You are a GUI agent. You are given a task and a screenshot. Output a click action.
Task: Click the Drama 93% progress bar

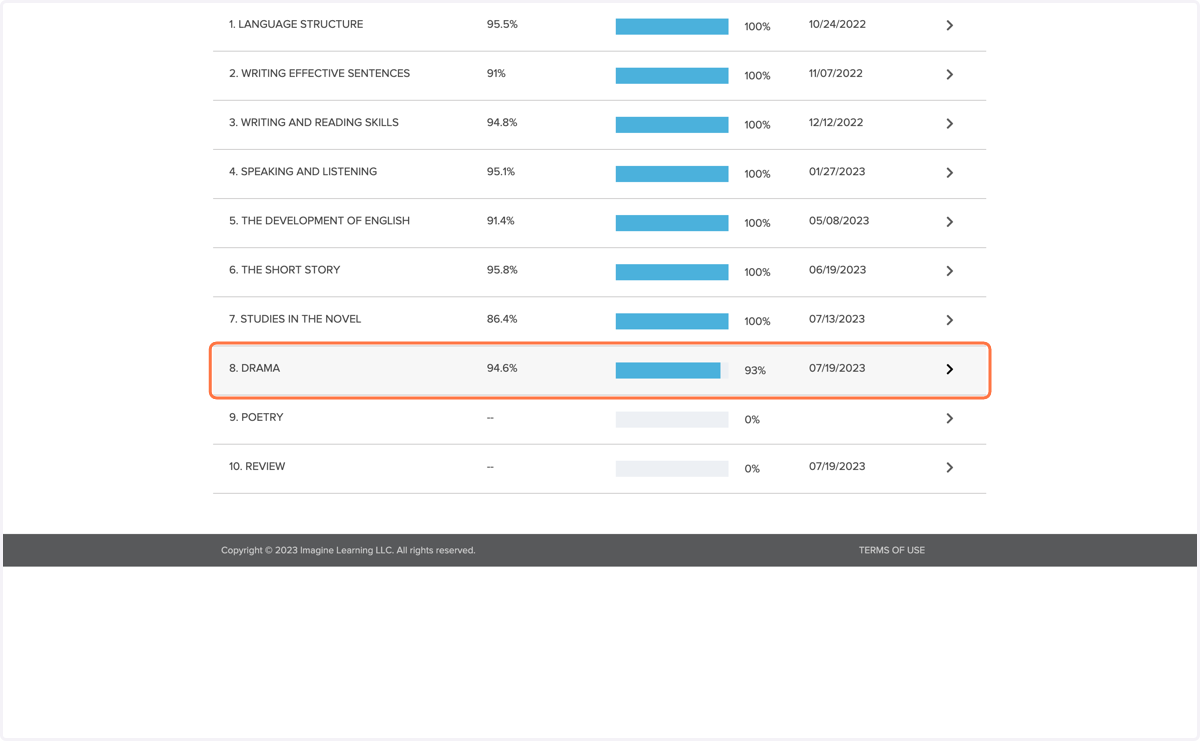tap(672, 370)
